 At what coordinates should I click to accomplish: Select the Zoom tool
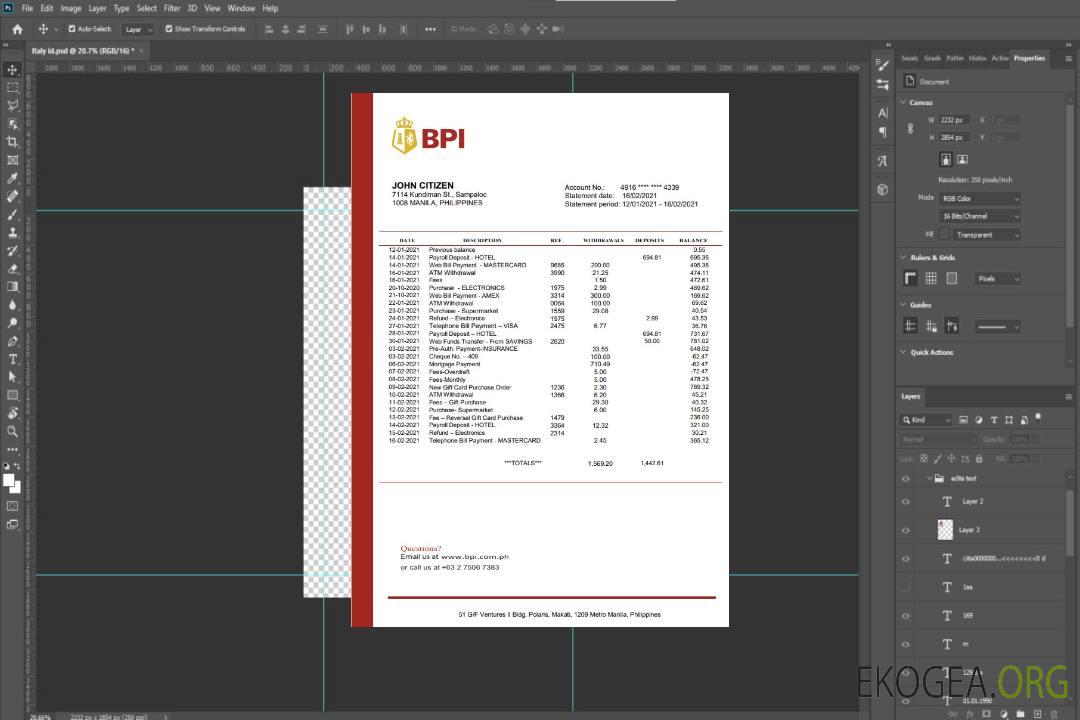(12, 431)
